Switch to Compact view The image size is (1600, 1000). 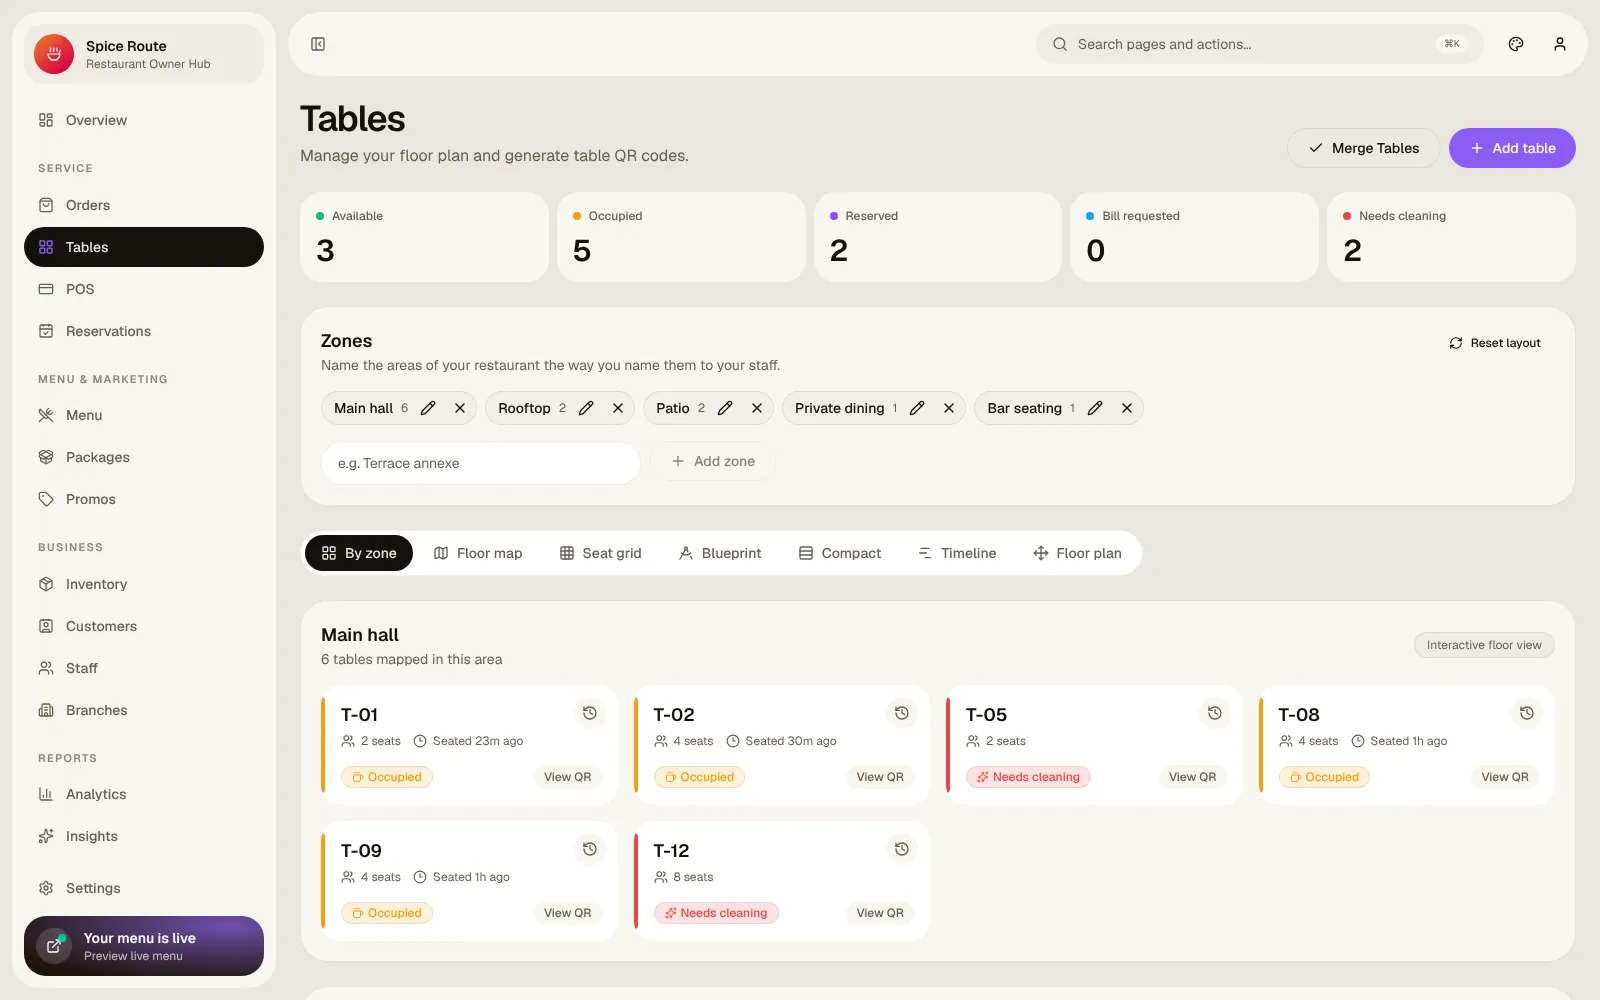click(840, 553)
